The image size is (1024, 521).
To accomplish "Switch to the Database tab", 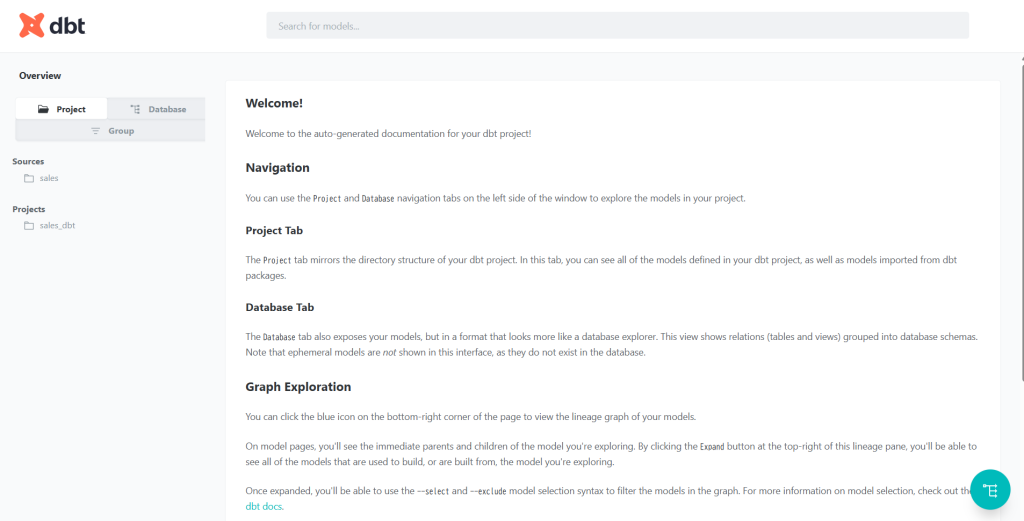I will pos(157,109).
